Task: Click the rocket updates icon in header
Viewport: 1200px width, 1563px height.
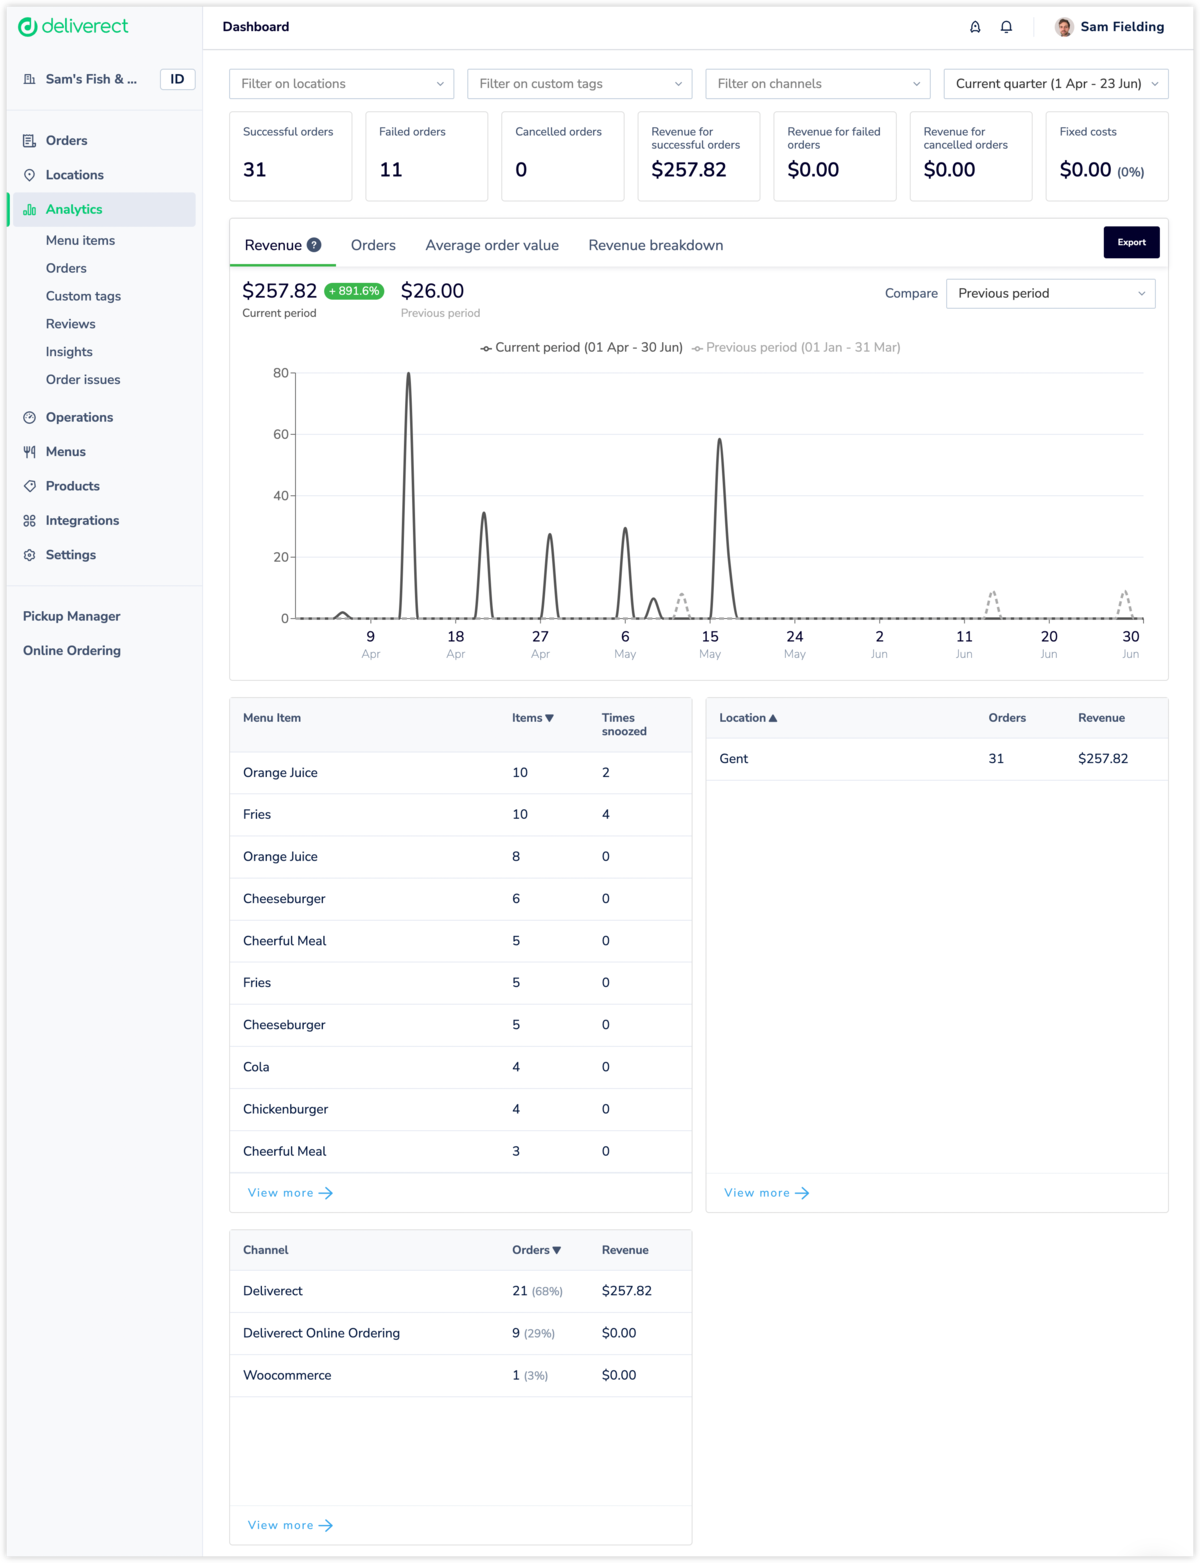Action: click(975, 27)
